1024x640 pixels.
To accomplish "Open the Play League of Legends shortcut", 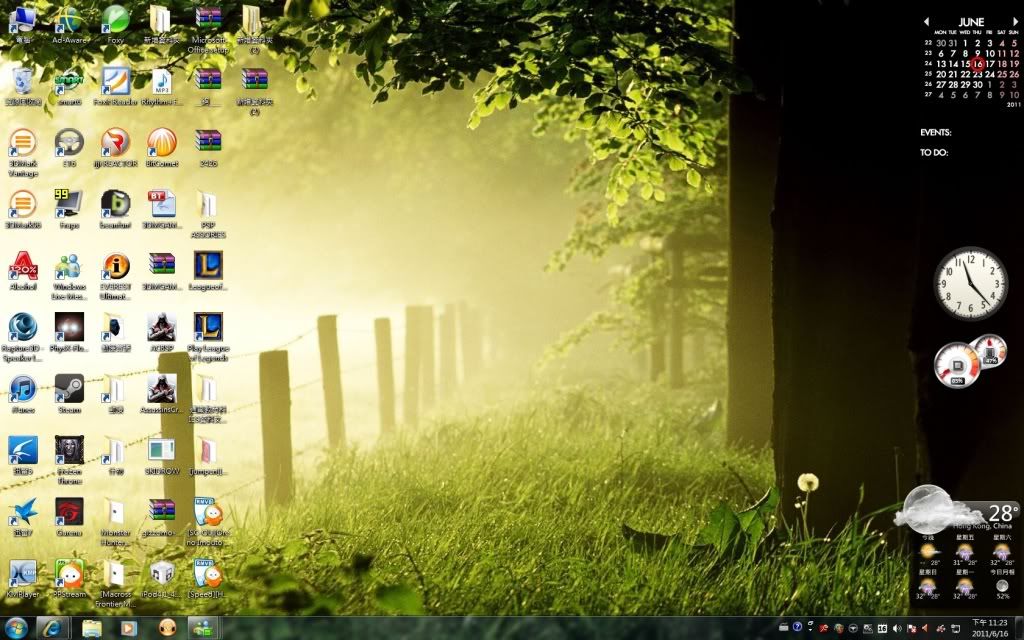I will coord(208,327).
